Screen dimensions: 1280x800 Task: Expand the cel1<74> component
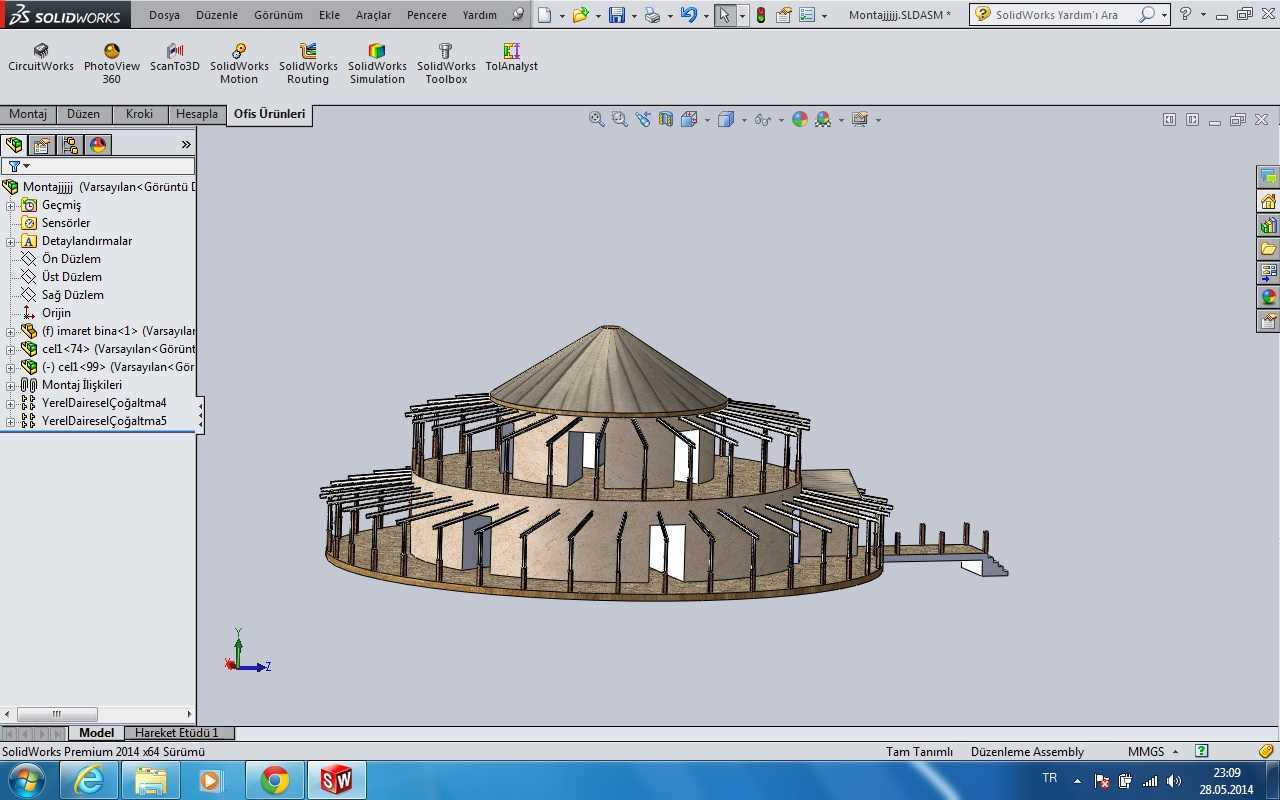coord(11,349)
